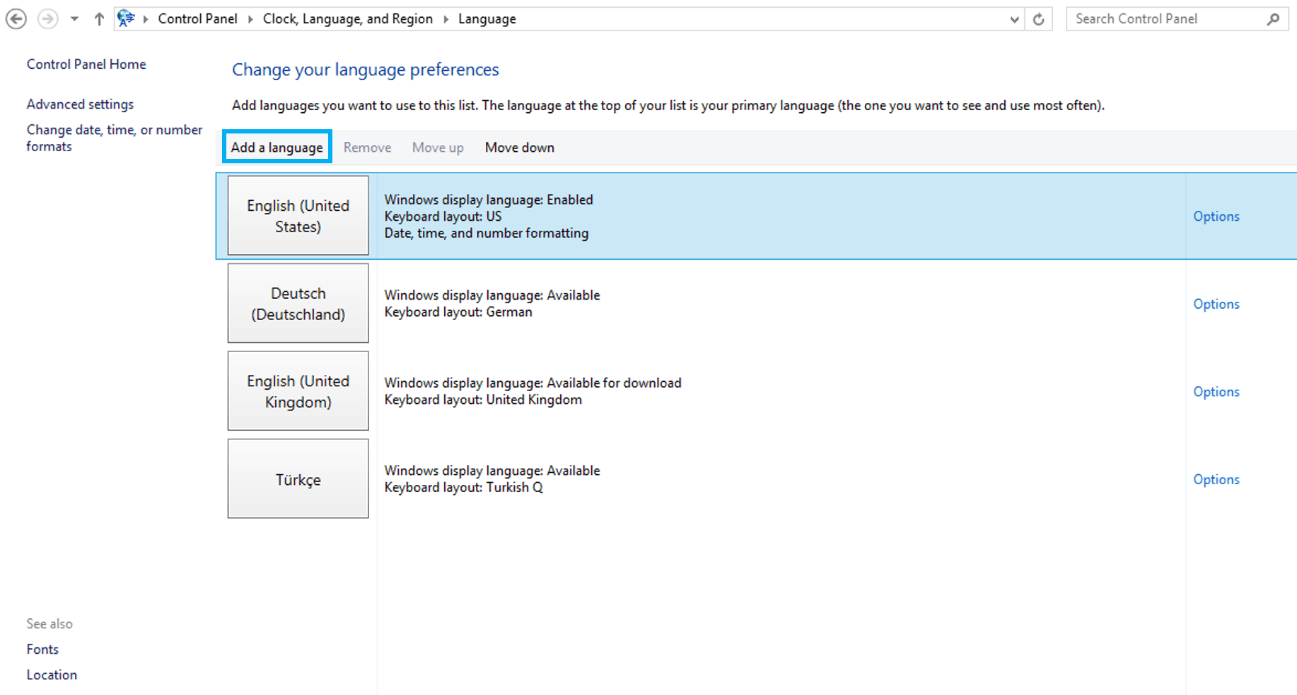Go up one level with the up arrow
Image resolution: width=1297 pixels, height=695 pixels.
(x=97, y=18)
